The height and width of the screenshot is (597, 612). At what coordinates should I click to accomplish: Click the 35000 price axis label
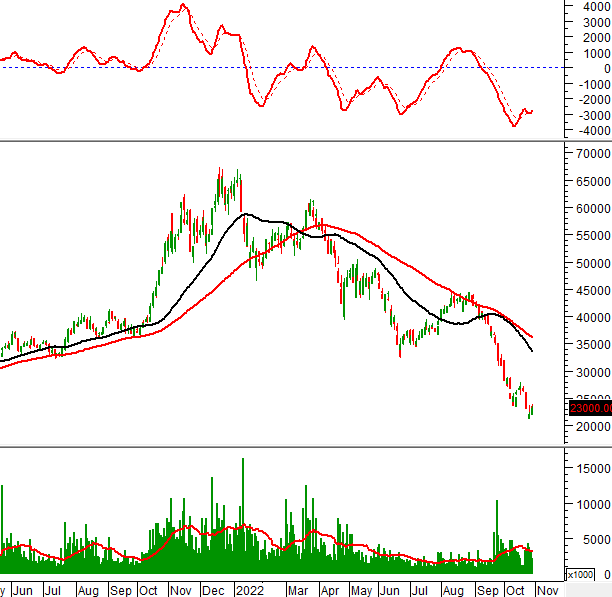click(x=594, y=345)
